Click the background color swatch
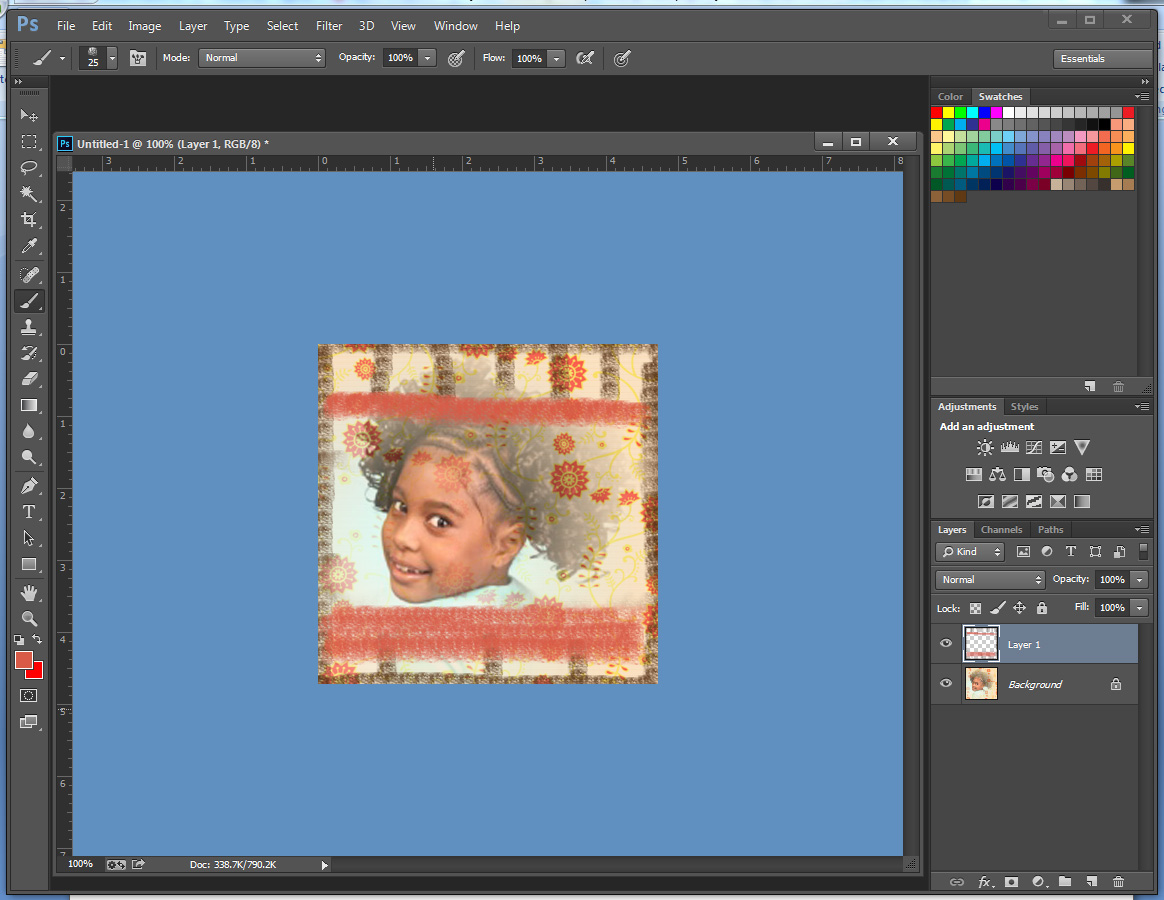 tap(36, 672)
